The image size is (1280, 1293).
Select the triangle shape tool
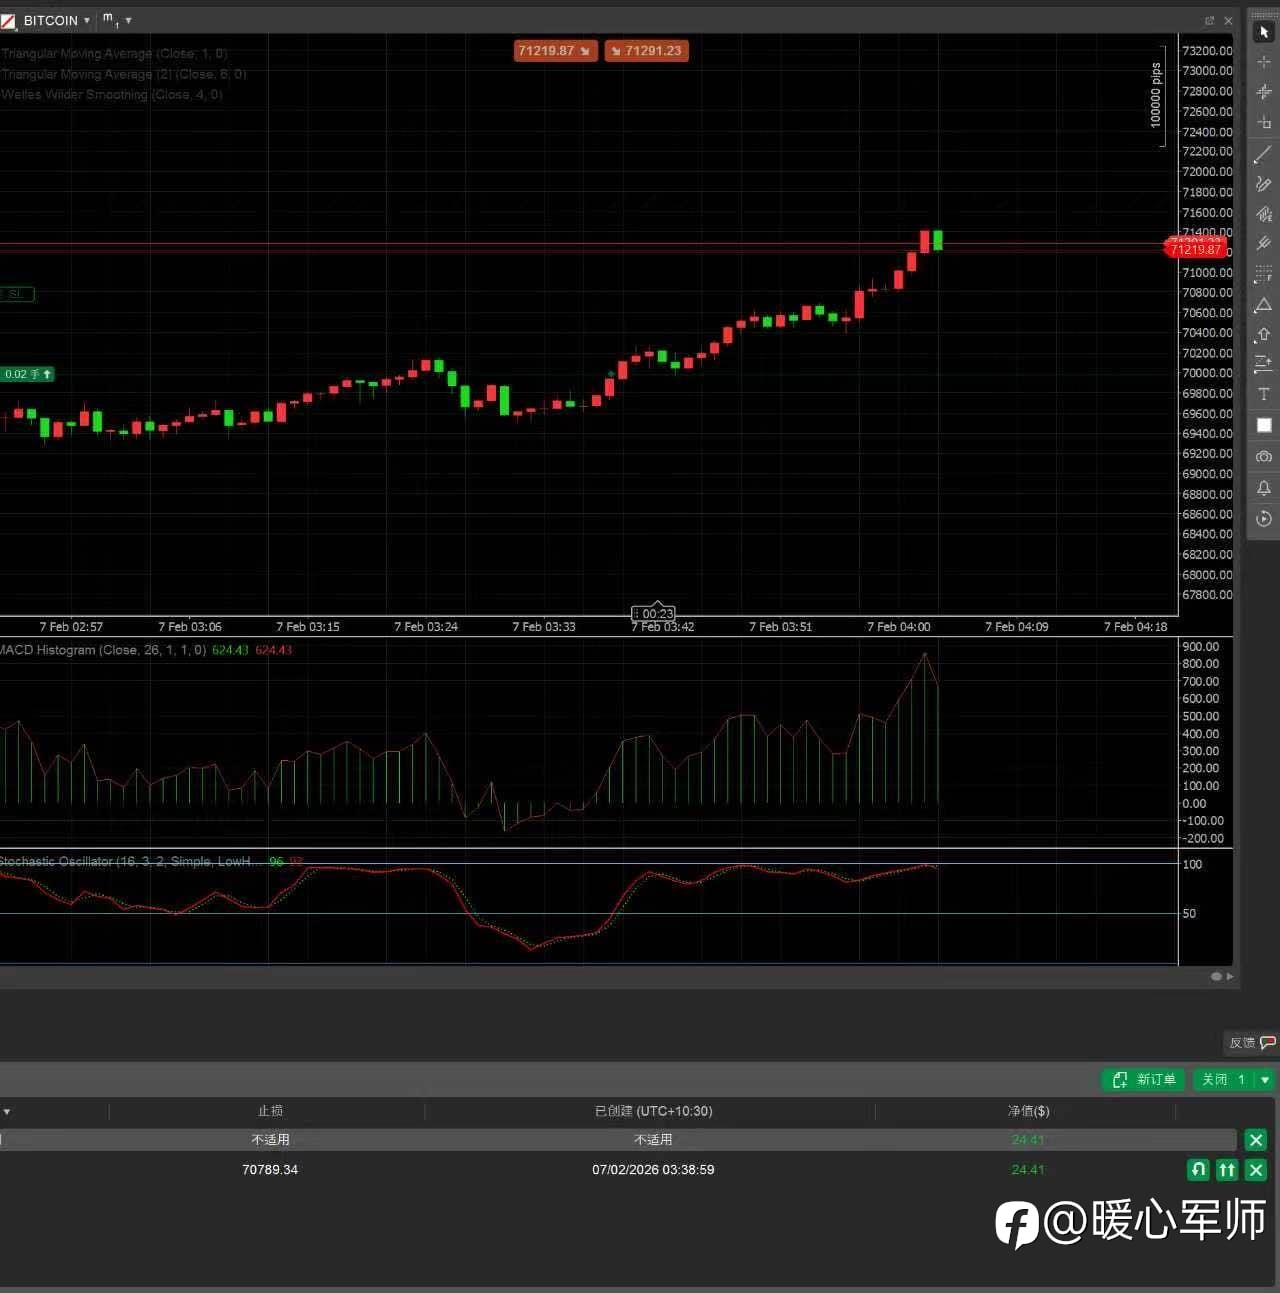[1263, 305]
